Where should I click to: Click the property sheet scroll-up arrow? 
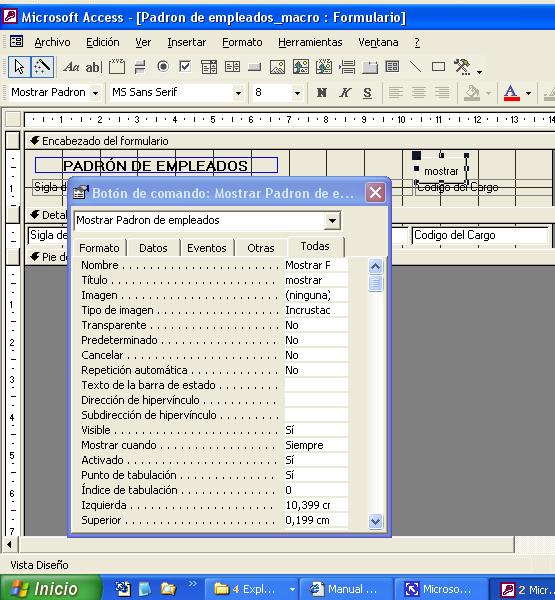tap(375, 266)
